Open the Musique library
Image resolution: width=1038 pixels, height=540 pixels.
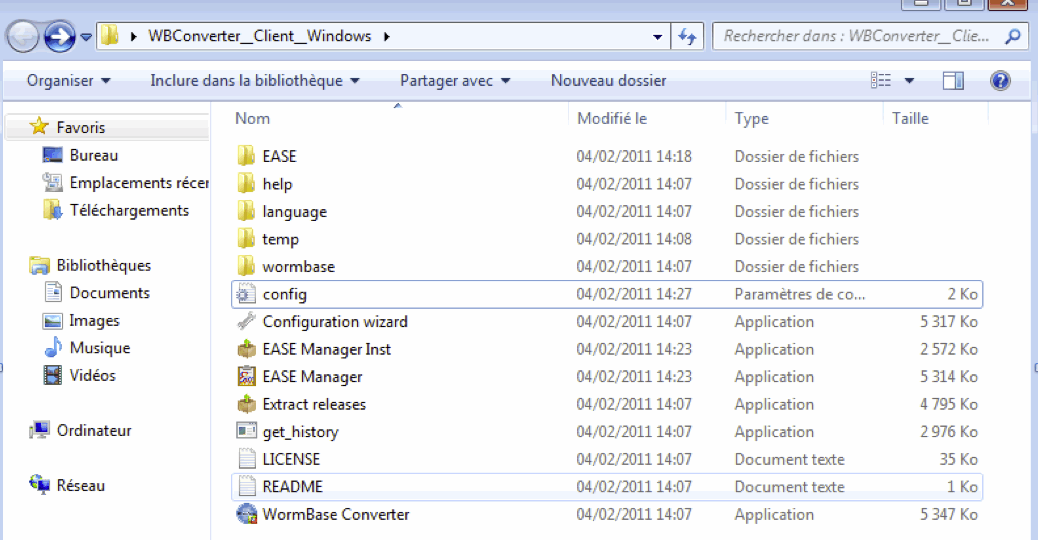(100, 348)
